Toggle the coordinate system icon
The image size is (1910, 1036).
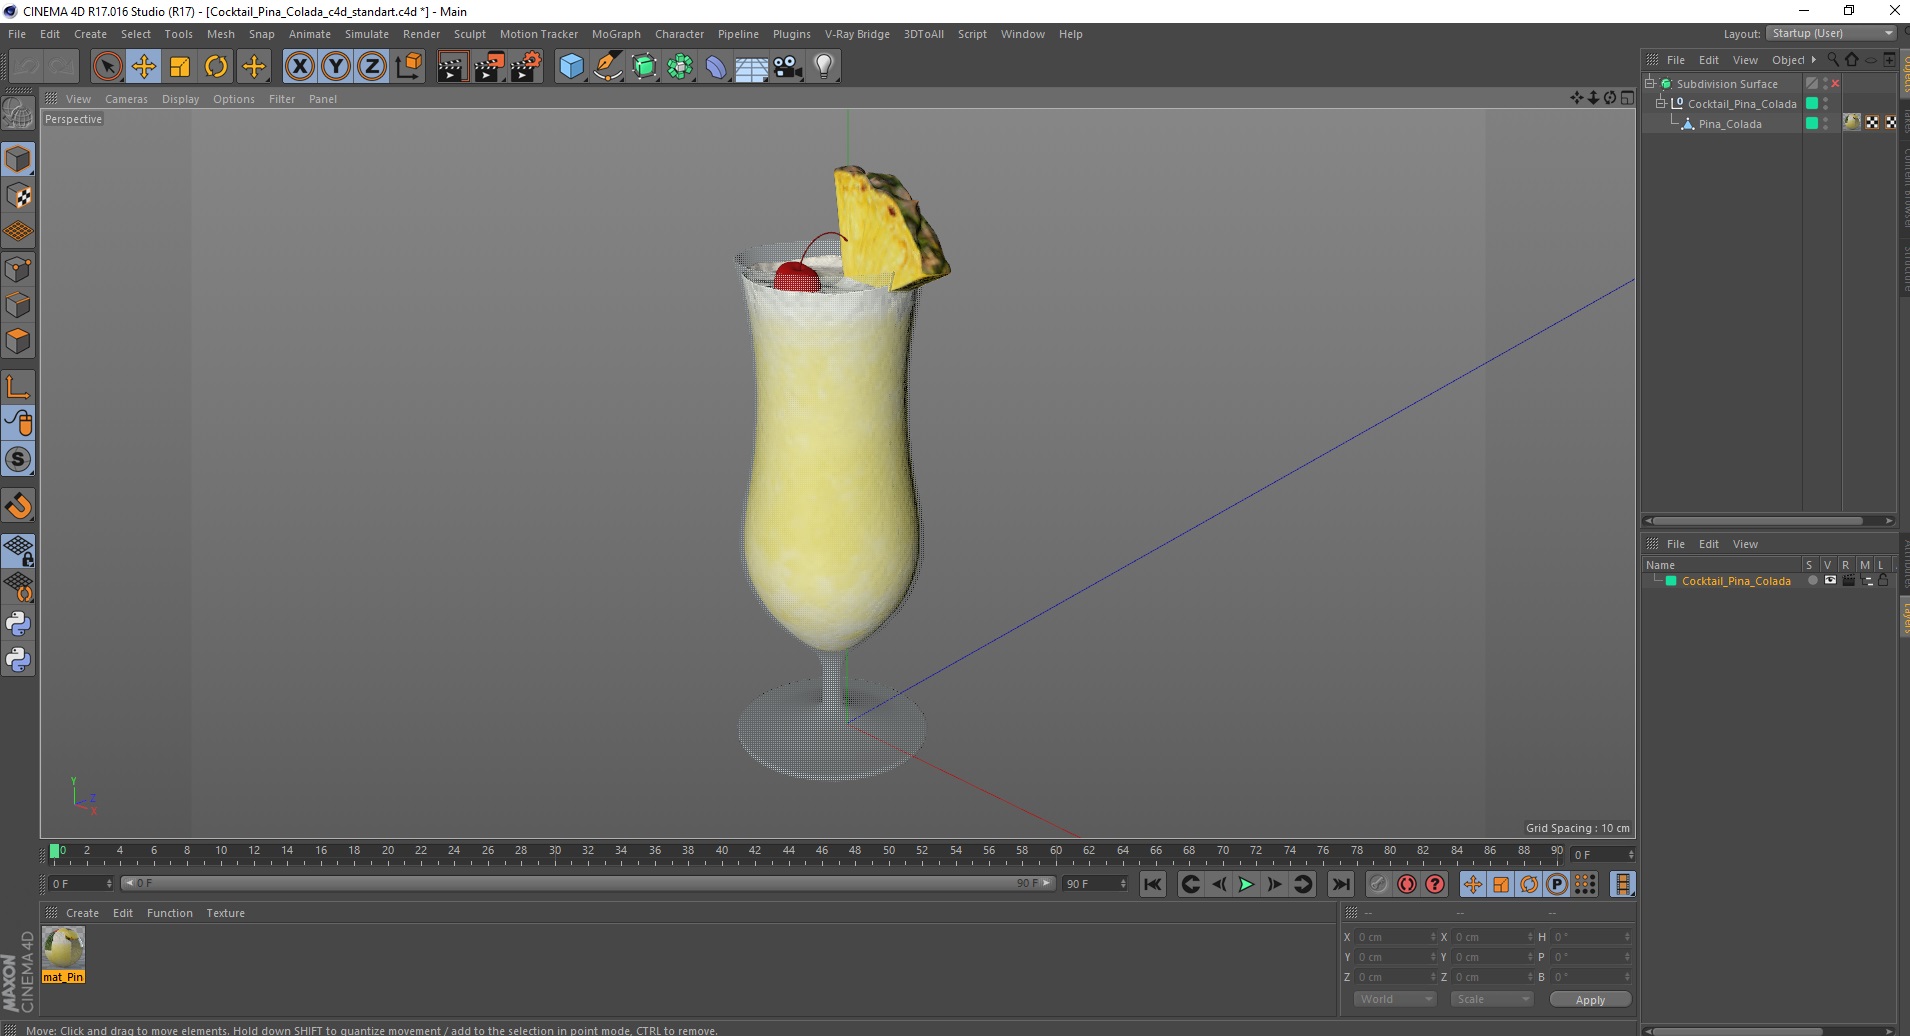(x=408, y=67)
